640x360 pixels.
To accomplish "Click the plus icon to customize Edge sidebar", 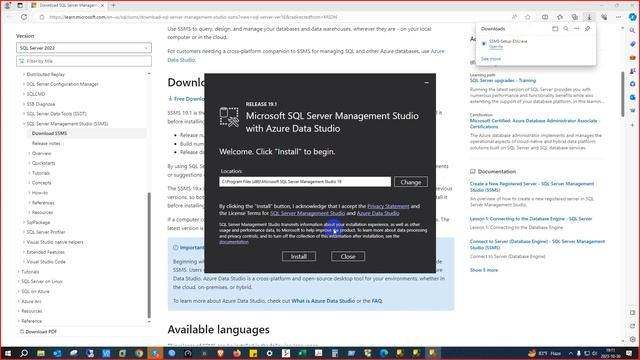I will point(633,125).
